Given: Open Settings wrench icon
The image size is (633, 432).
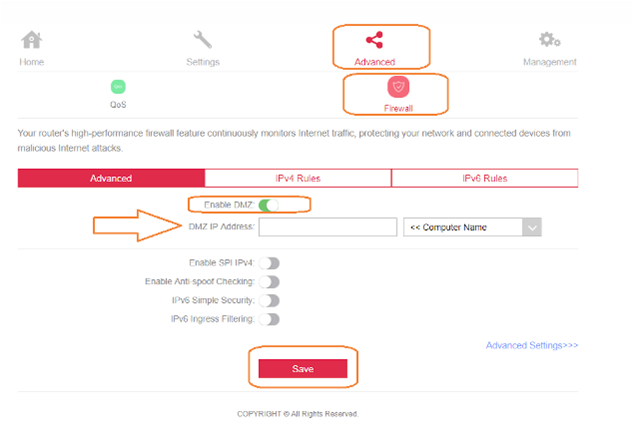Looking at the screenshot, I should click(203, 40).
